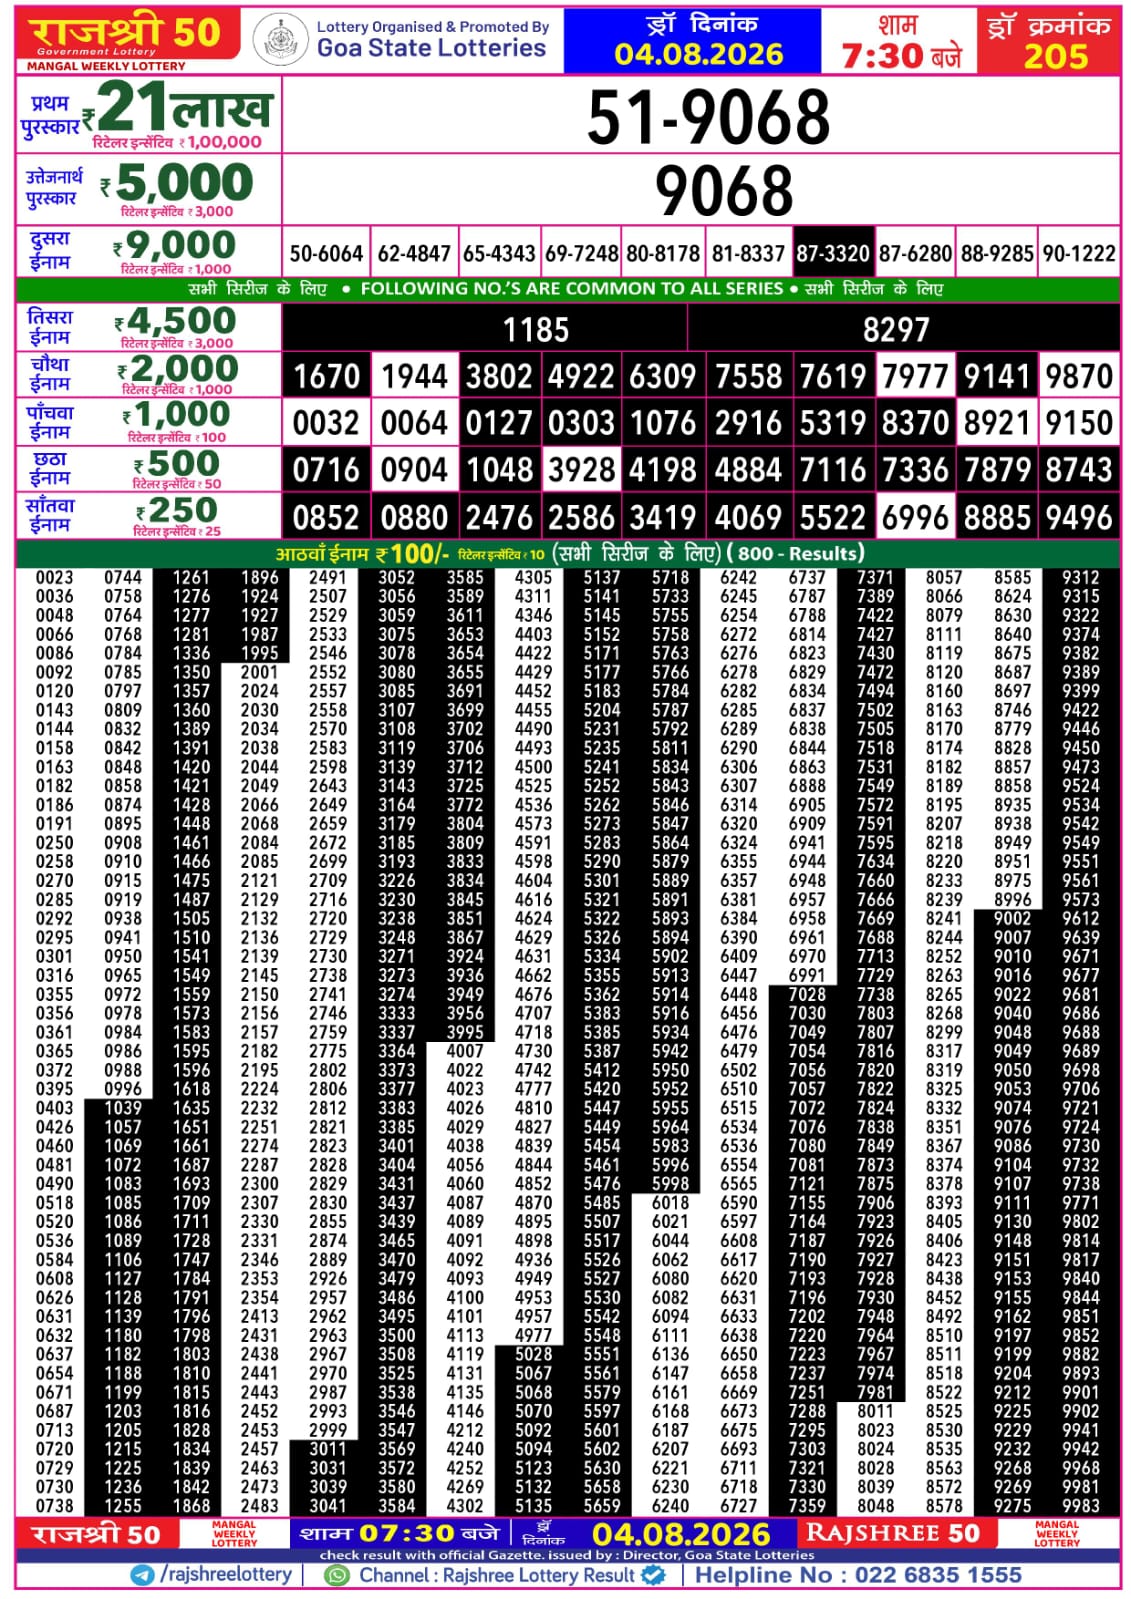
Task: Select second prize number 62-4847
Action: tap(414, 254)
